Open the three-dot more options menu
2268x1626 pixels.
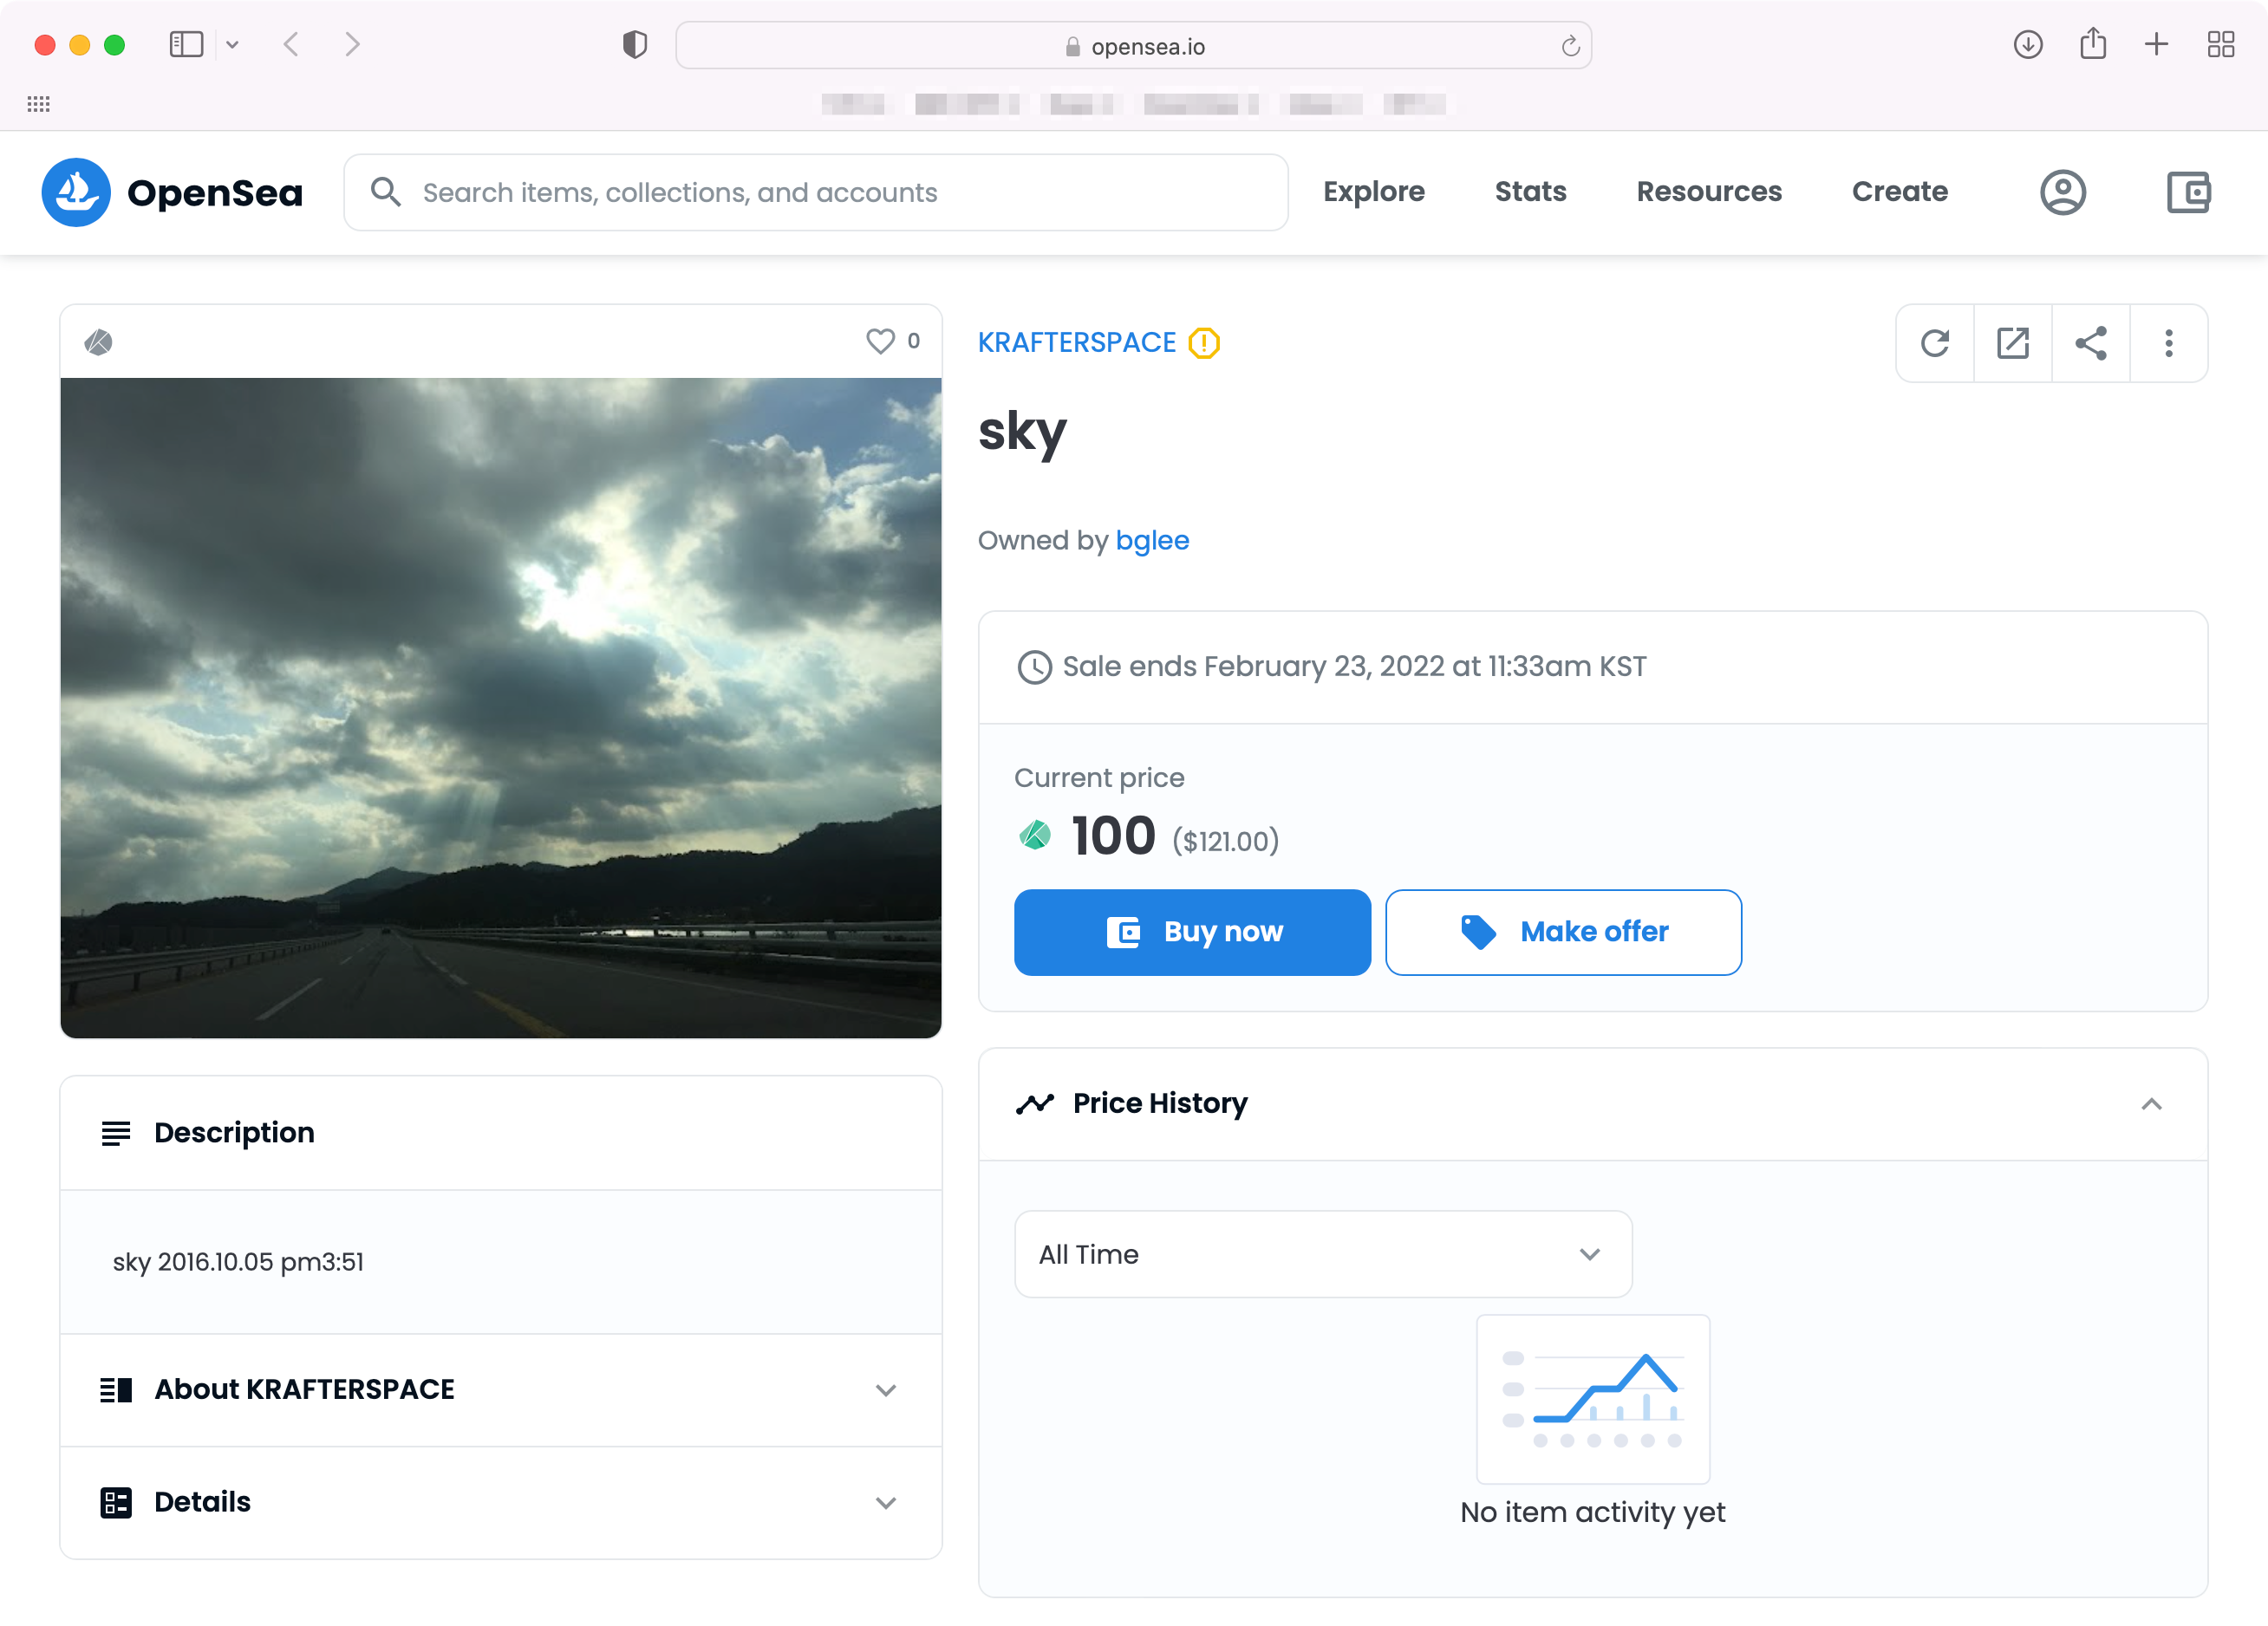tap(2168, 343)
